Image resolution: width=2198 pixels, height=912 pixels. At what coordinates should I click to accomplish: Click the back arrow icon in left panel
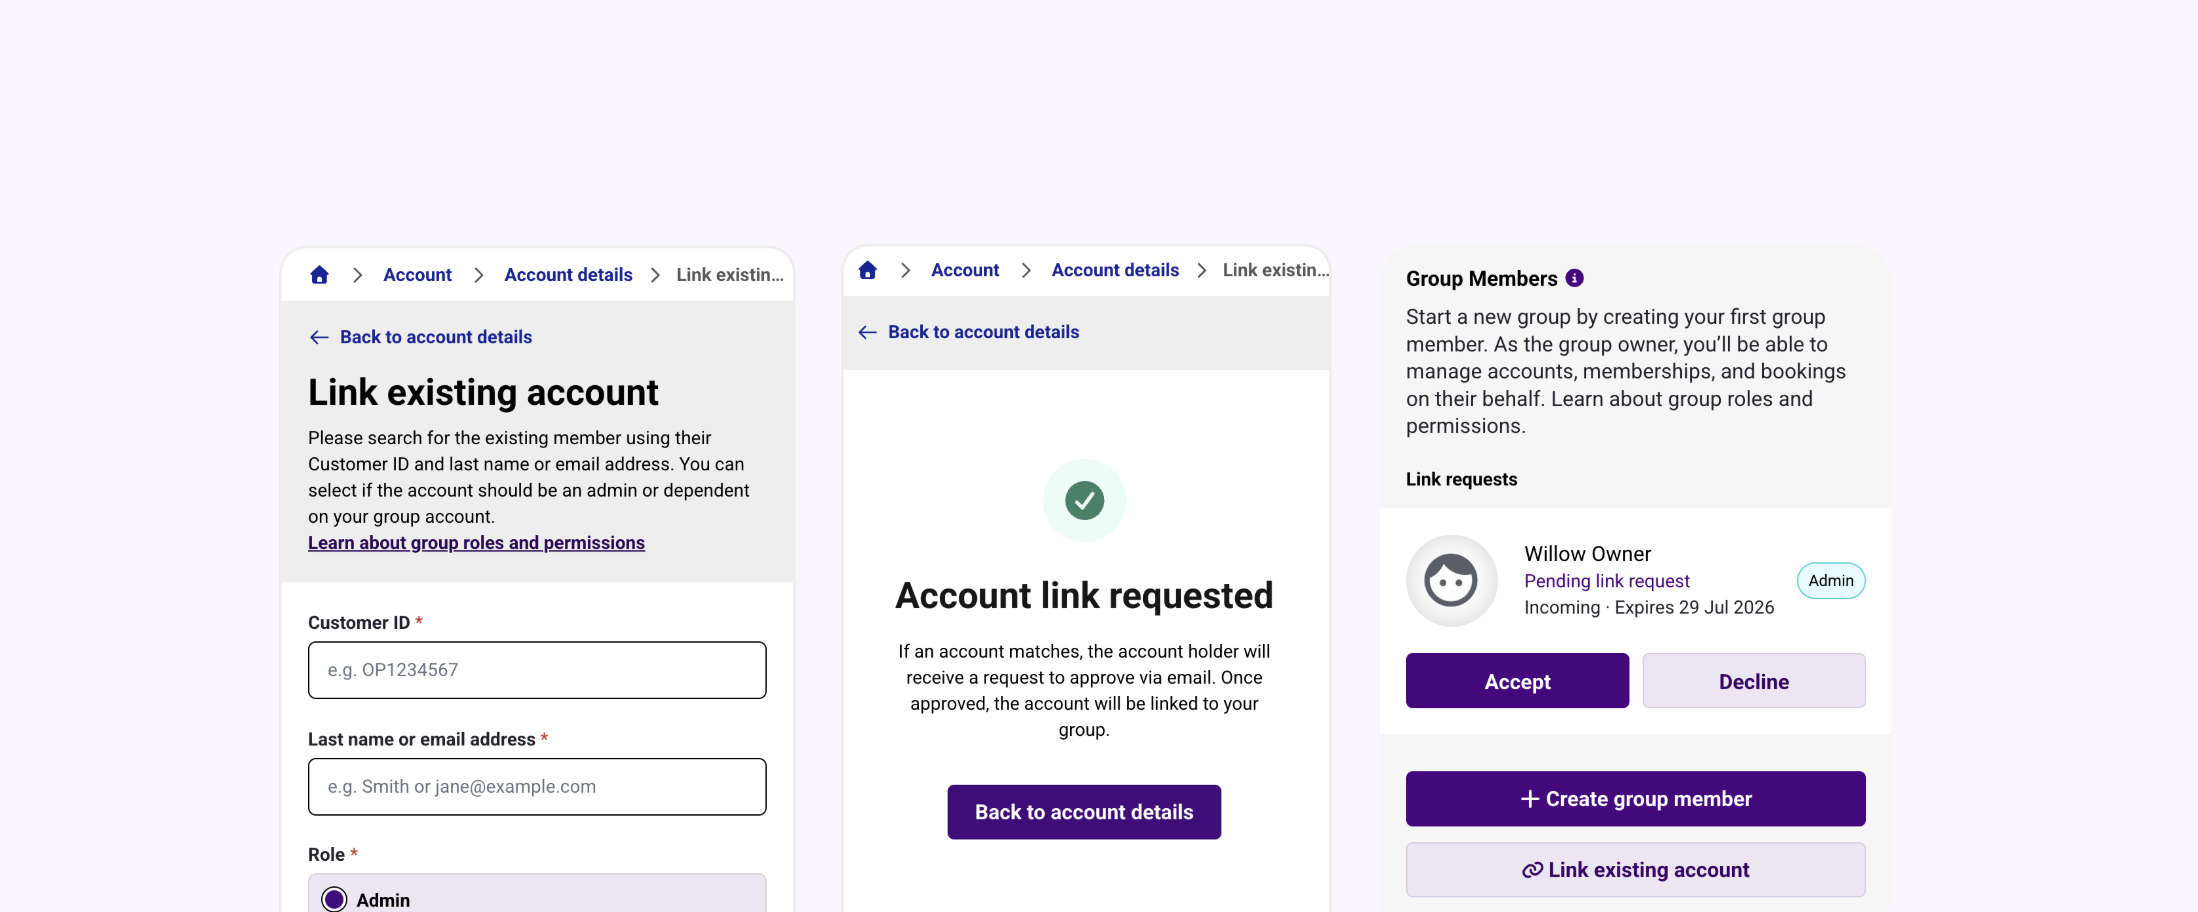pos(319,337)
